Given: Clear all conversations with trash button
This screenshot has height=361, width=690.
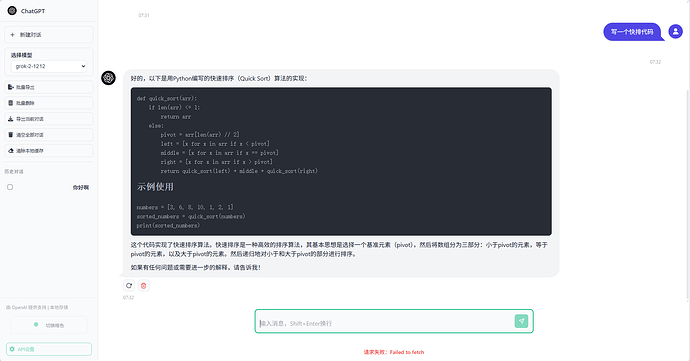Looking at the screenshot, I should click(49, 135).
